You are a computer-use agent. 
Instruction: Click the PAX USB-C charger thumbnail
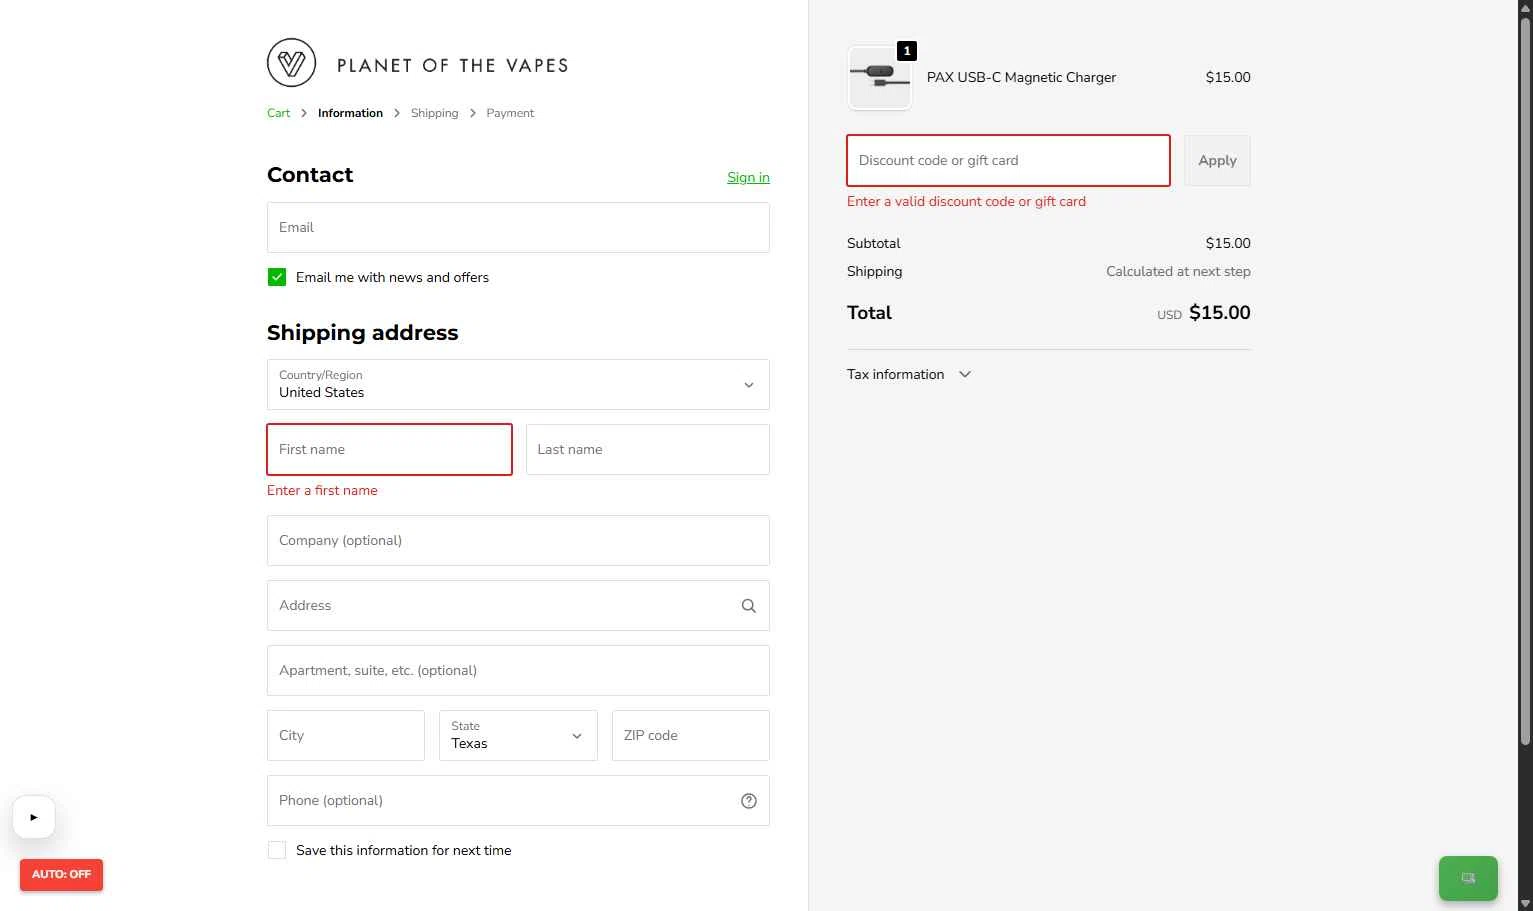click(x=880, y=78)
